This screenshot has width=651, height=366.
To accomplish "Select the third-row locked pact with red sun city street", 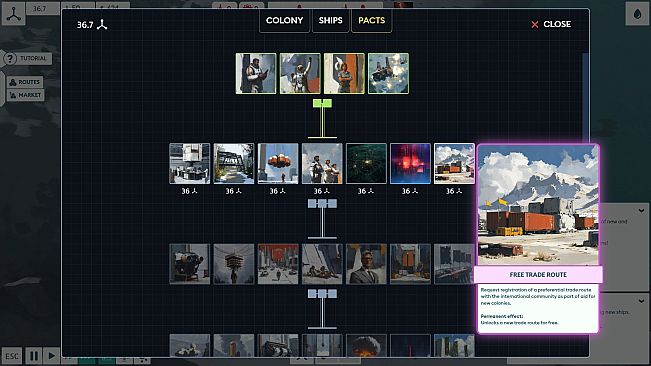I will (x=278, y=264).
